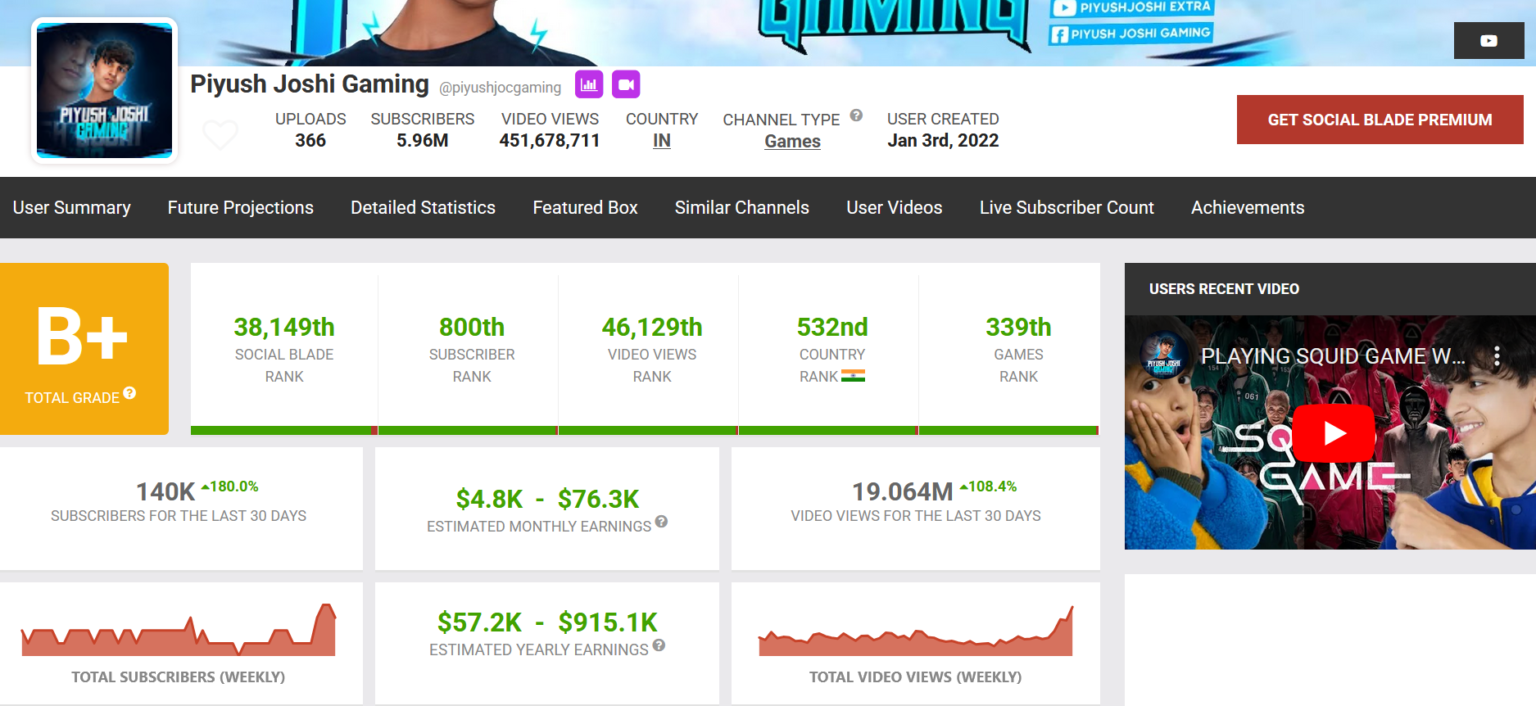Click $4.8K - $76.3K monthly earnings
This screenshot has width=1536, height=706.
click(547, 499)
